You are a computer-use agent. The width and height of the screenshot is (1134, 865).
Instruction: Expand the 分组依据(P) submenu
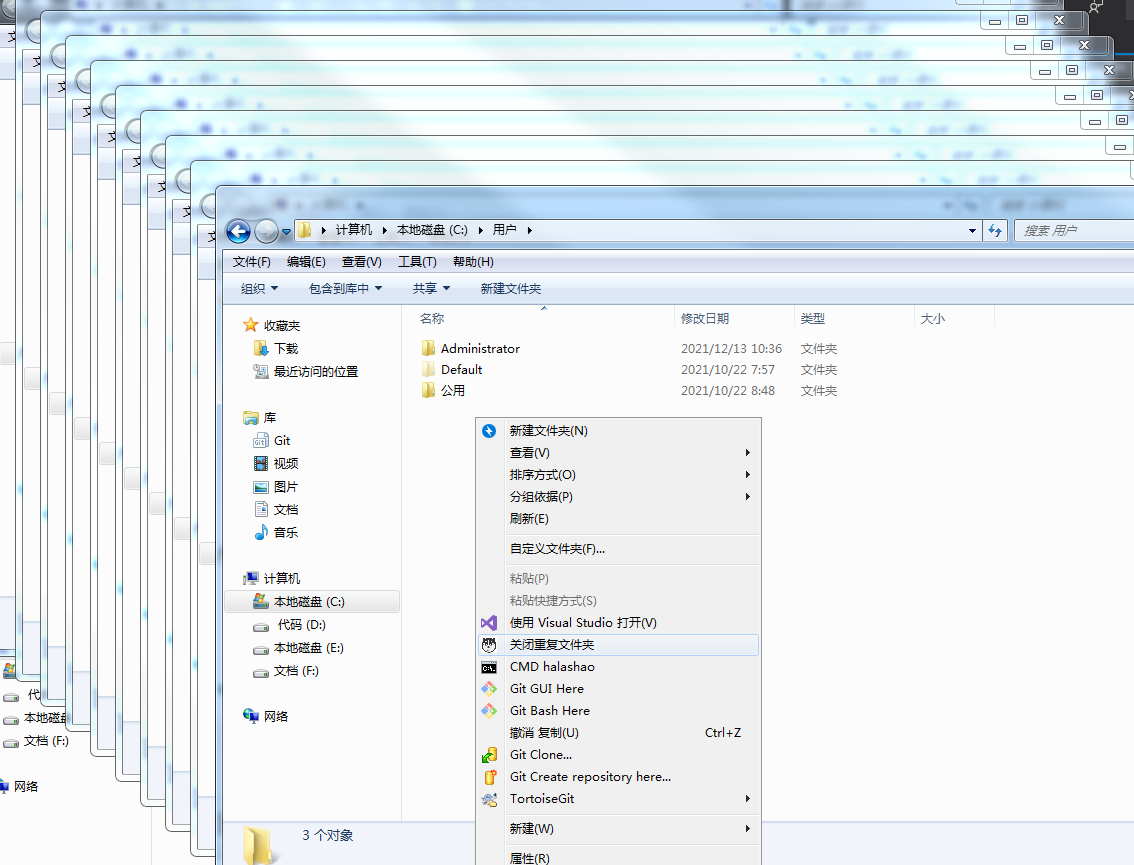click(618, 497)
